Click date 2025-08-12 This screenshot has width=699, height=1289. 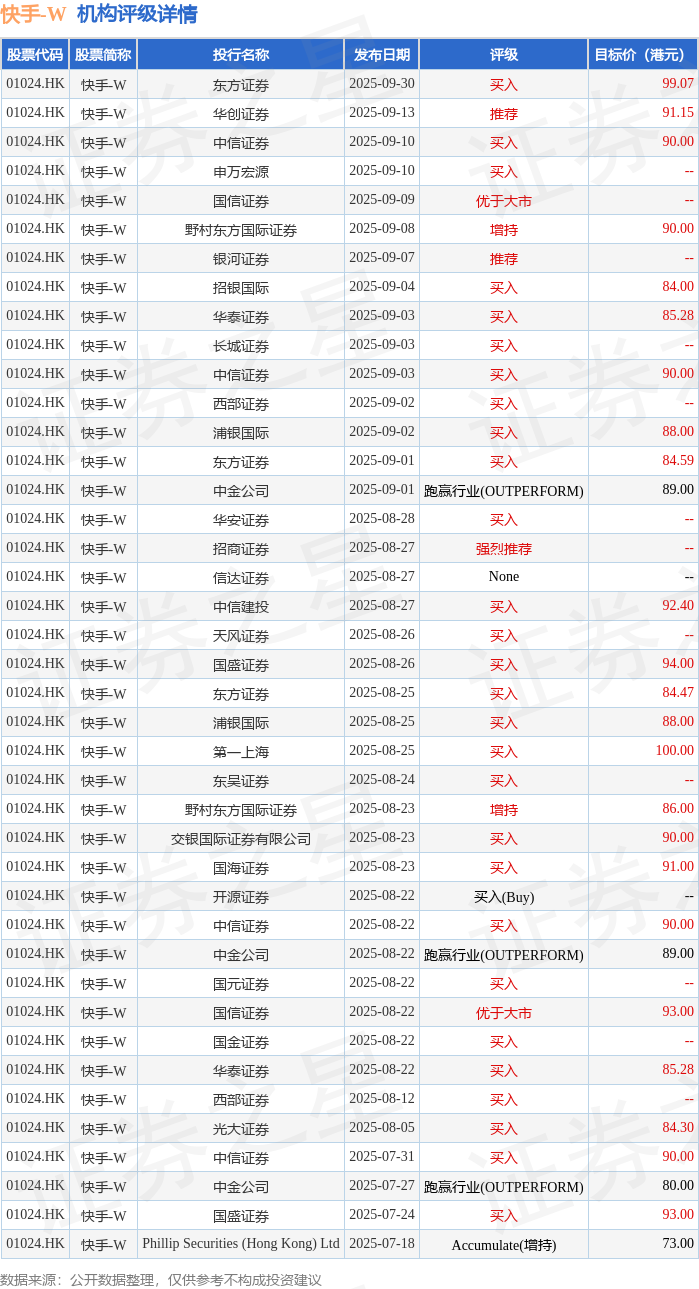(x=382, y=1099)
